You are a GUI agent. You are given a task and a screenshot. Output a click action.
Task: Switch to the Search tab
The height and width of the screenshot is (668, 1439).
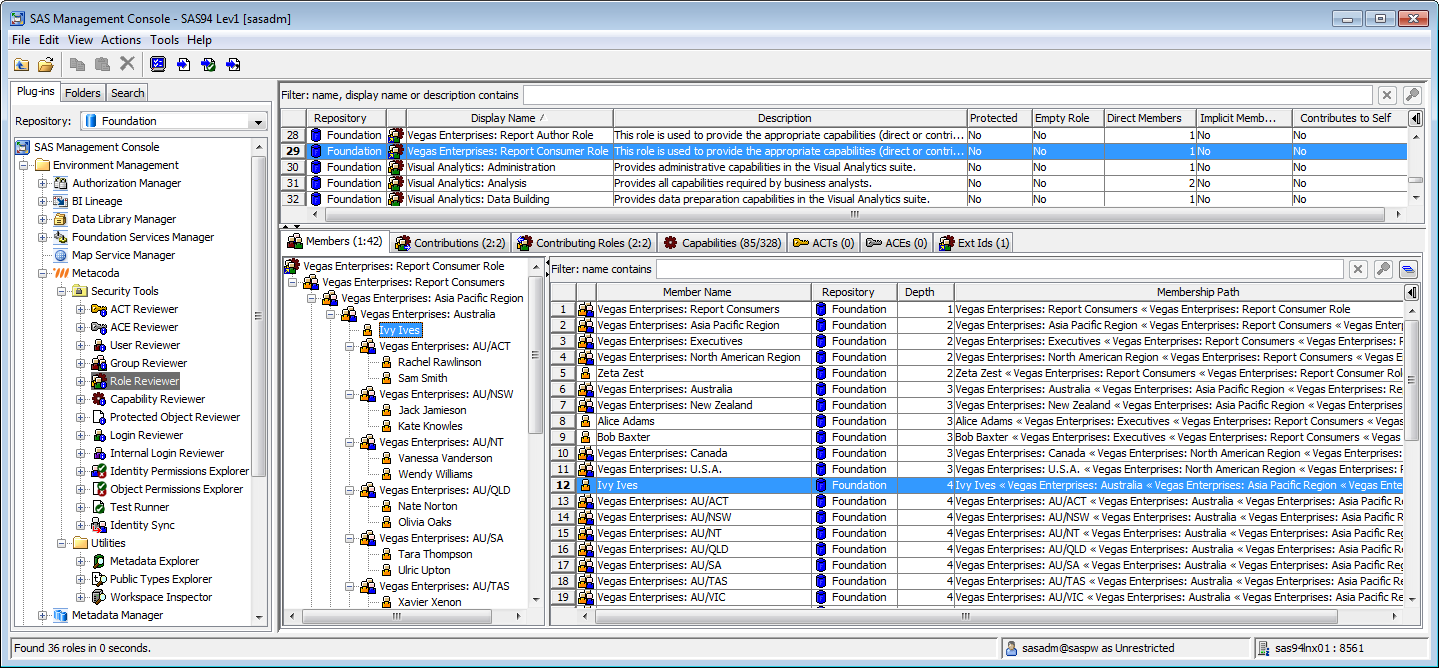click(127, 93)
